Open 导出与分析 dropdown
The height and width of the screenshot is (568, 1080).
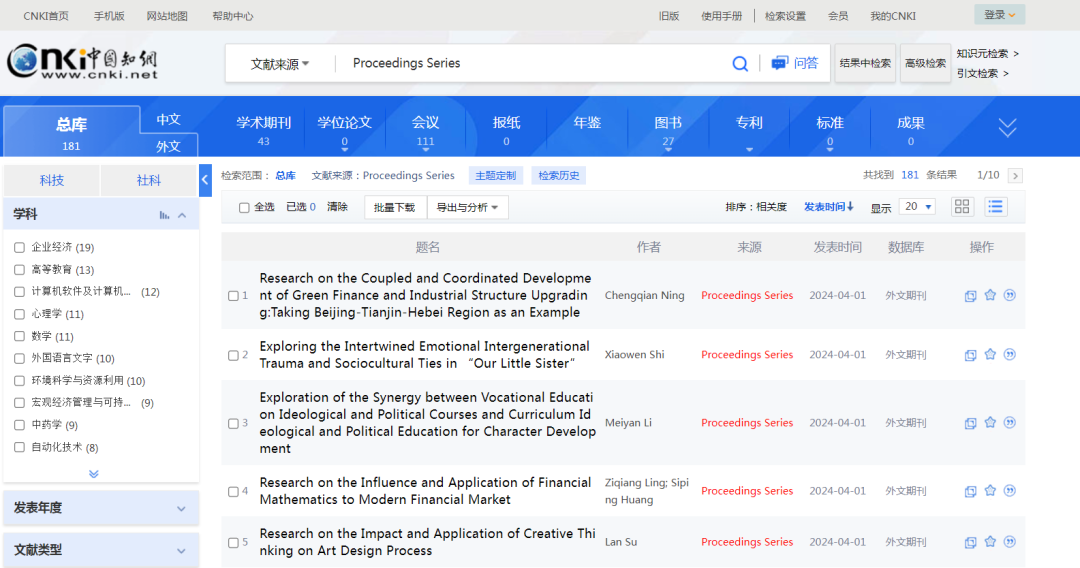(467, 207)
